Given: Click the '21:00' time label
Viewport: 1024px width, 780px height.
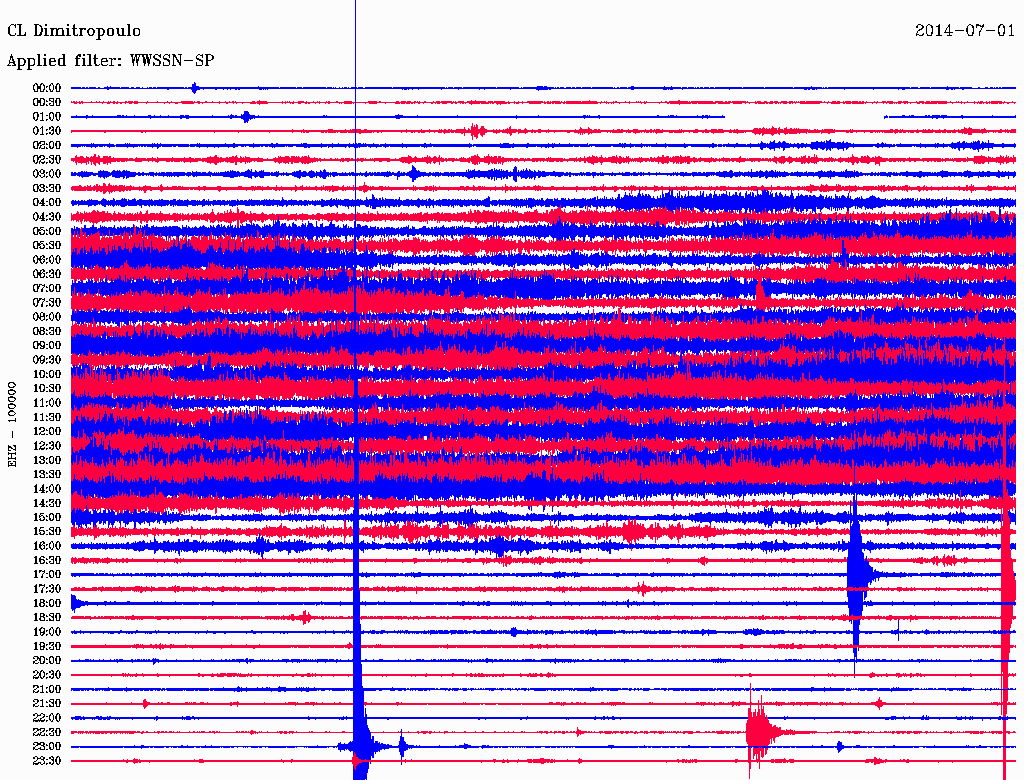Looking at the screenshot, I should (47, 689).
